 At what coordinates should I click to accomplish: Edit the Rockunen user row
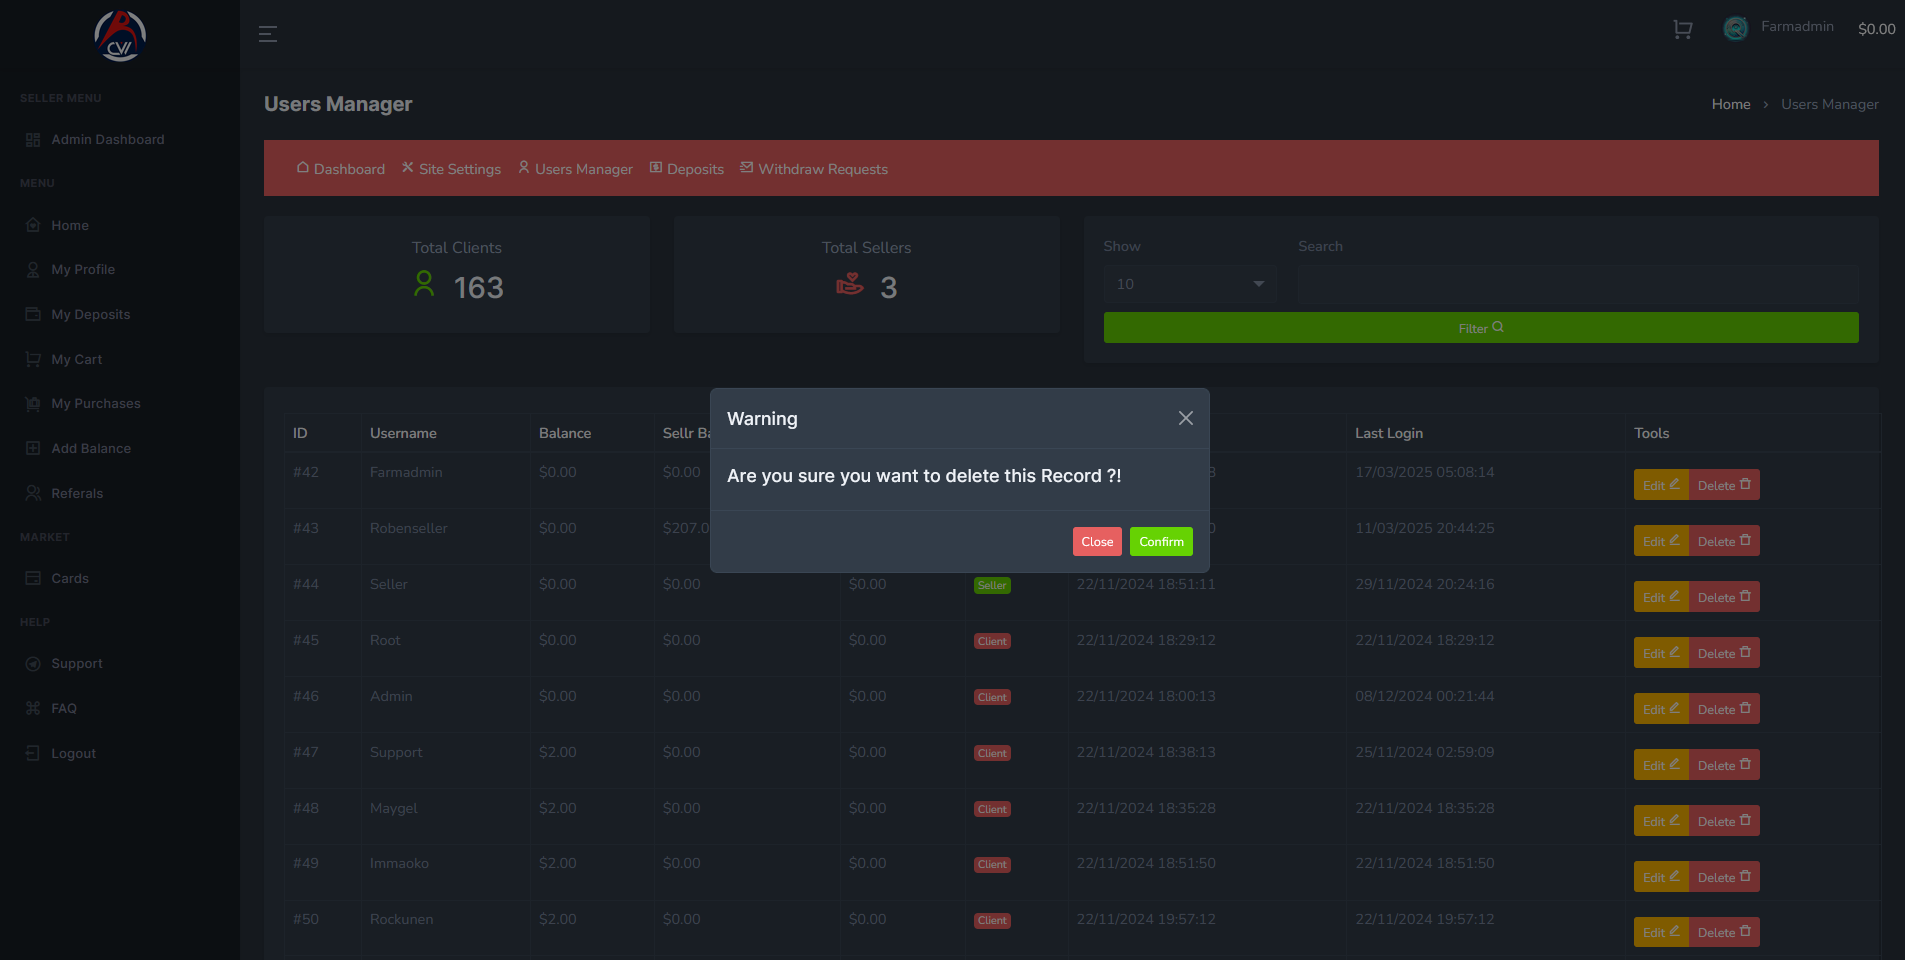(1661, 932)
